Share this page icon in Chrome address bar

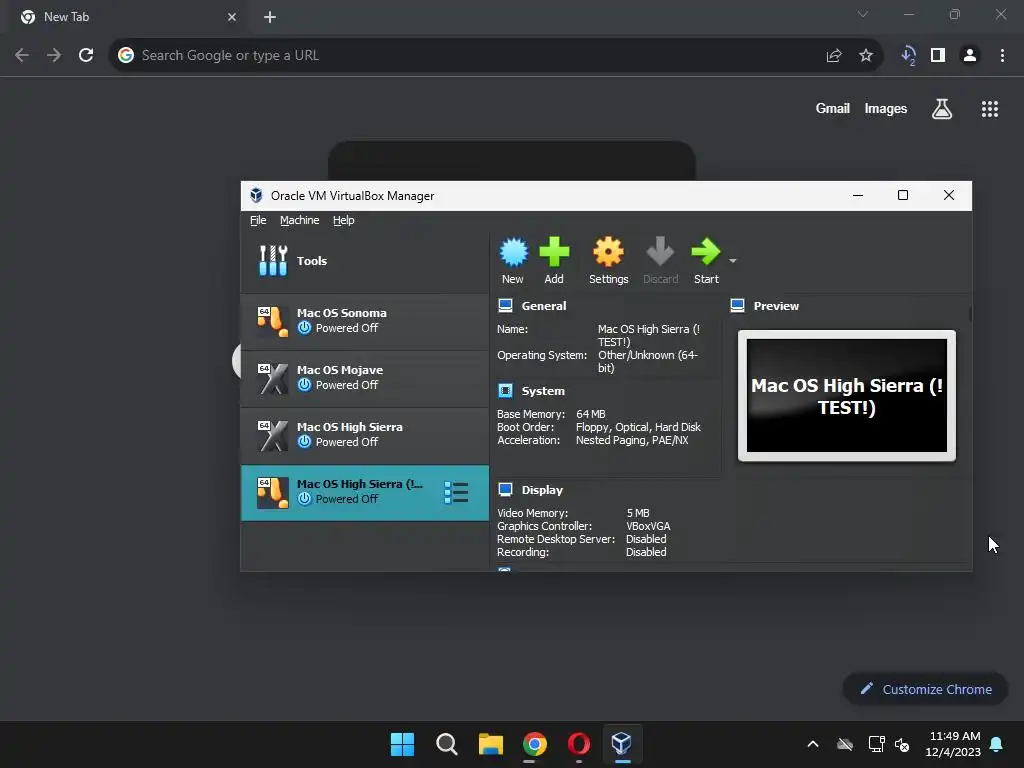point(834,56)
